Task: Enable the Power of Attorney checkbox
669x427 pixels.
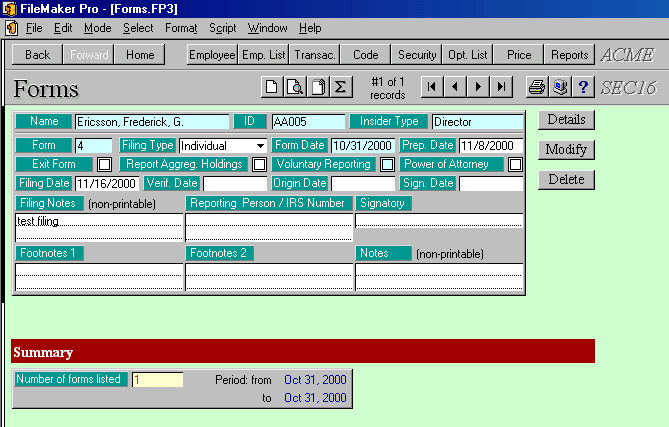Action: pos(515,165)
